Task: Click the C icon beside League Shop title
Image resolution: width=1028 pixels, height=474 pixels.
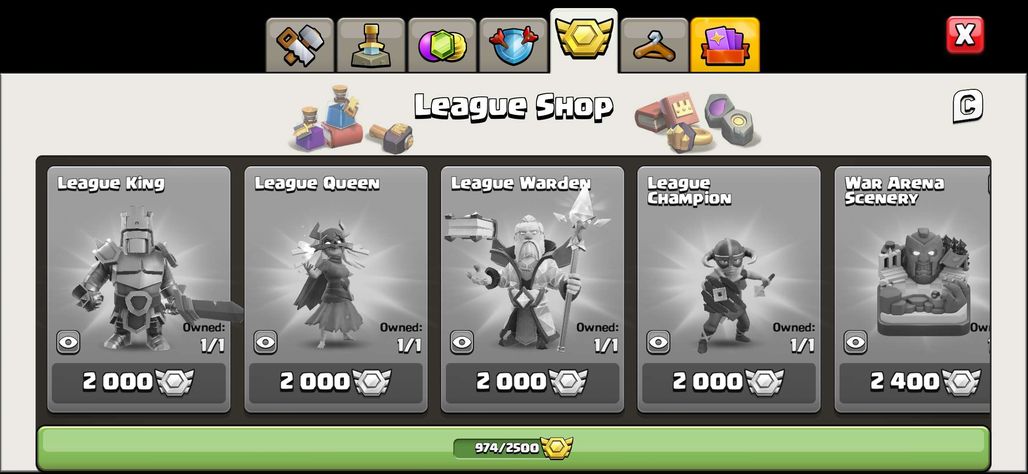Action: pos(968,106)
